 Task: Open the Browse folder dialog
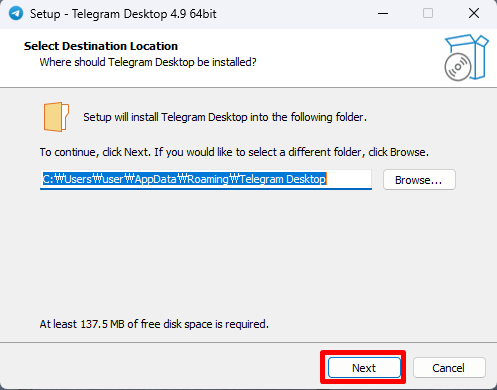pyautogui.click(x=419, y=180)
